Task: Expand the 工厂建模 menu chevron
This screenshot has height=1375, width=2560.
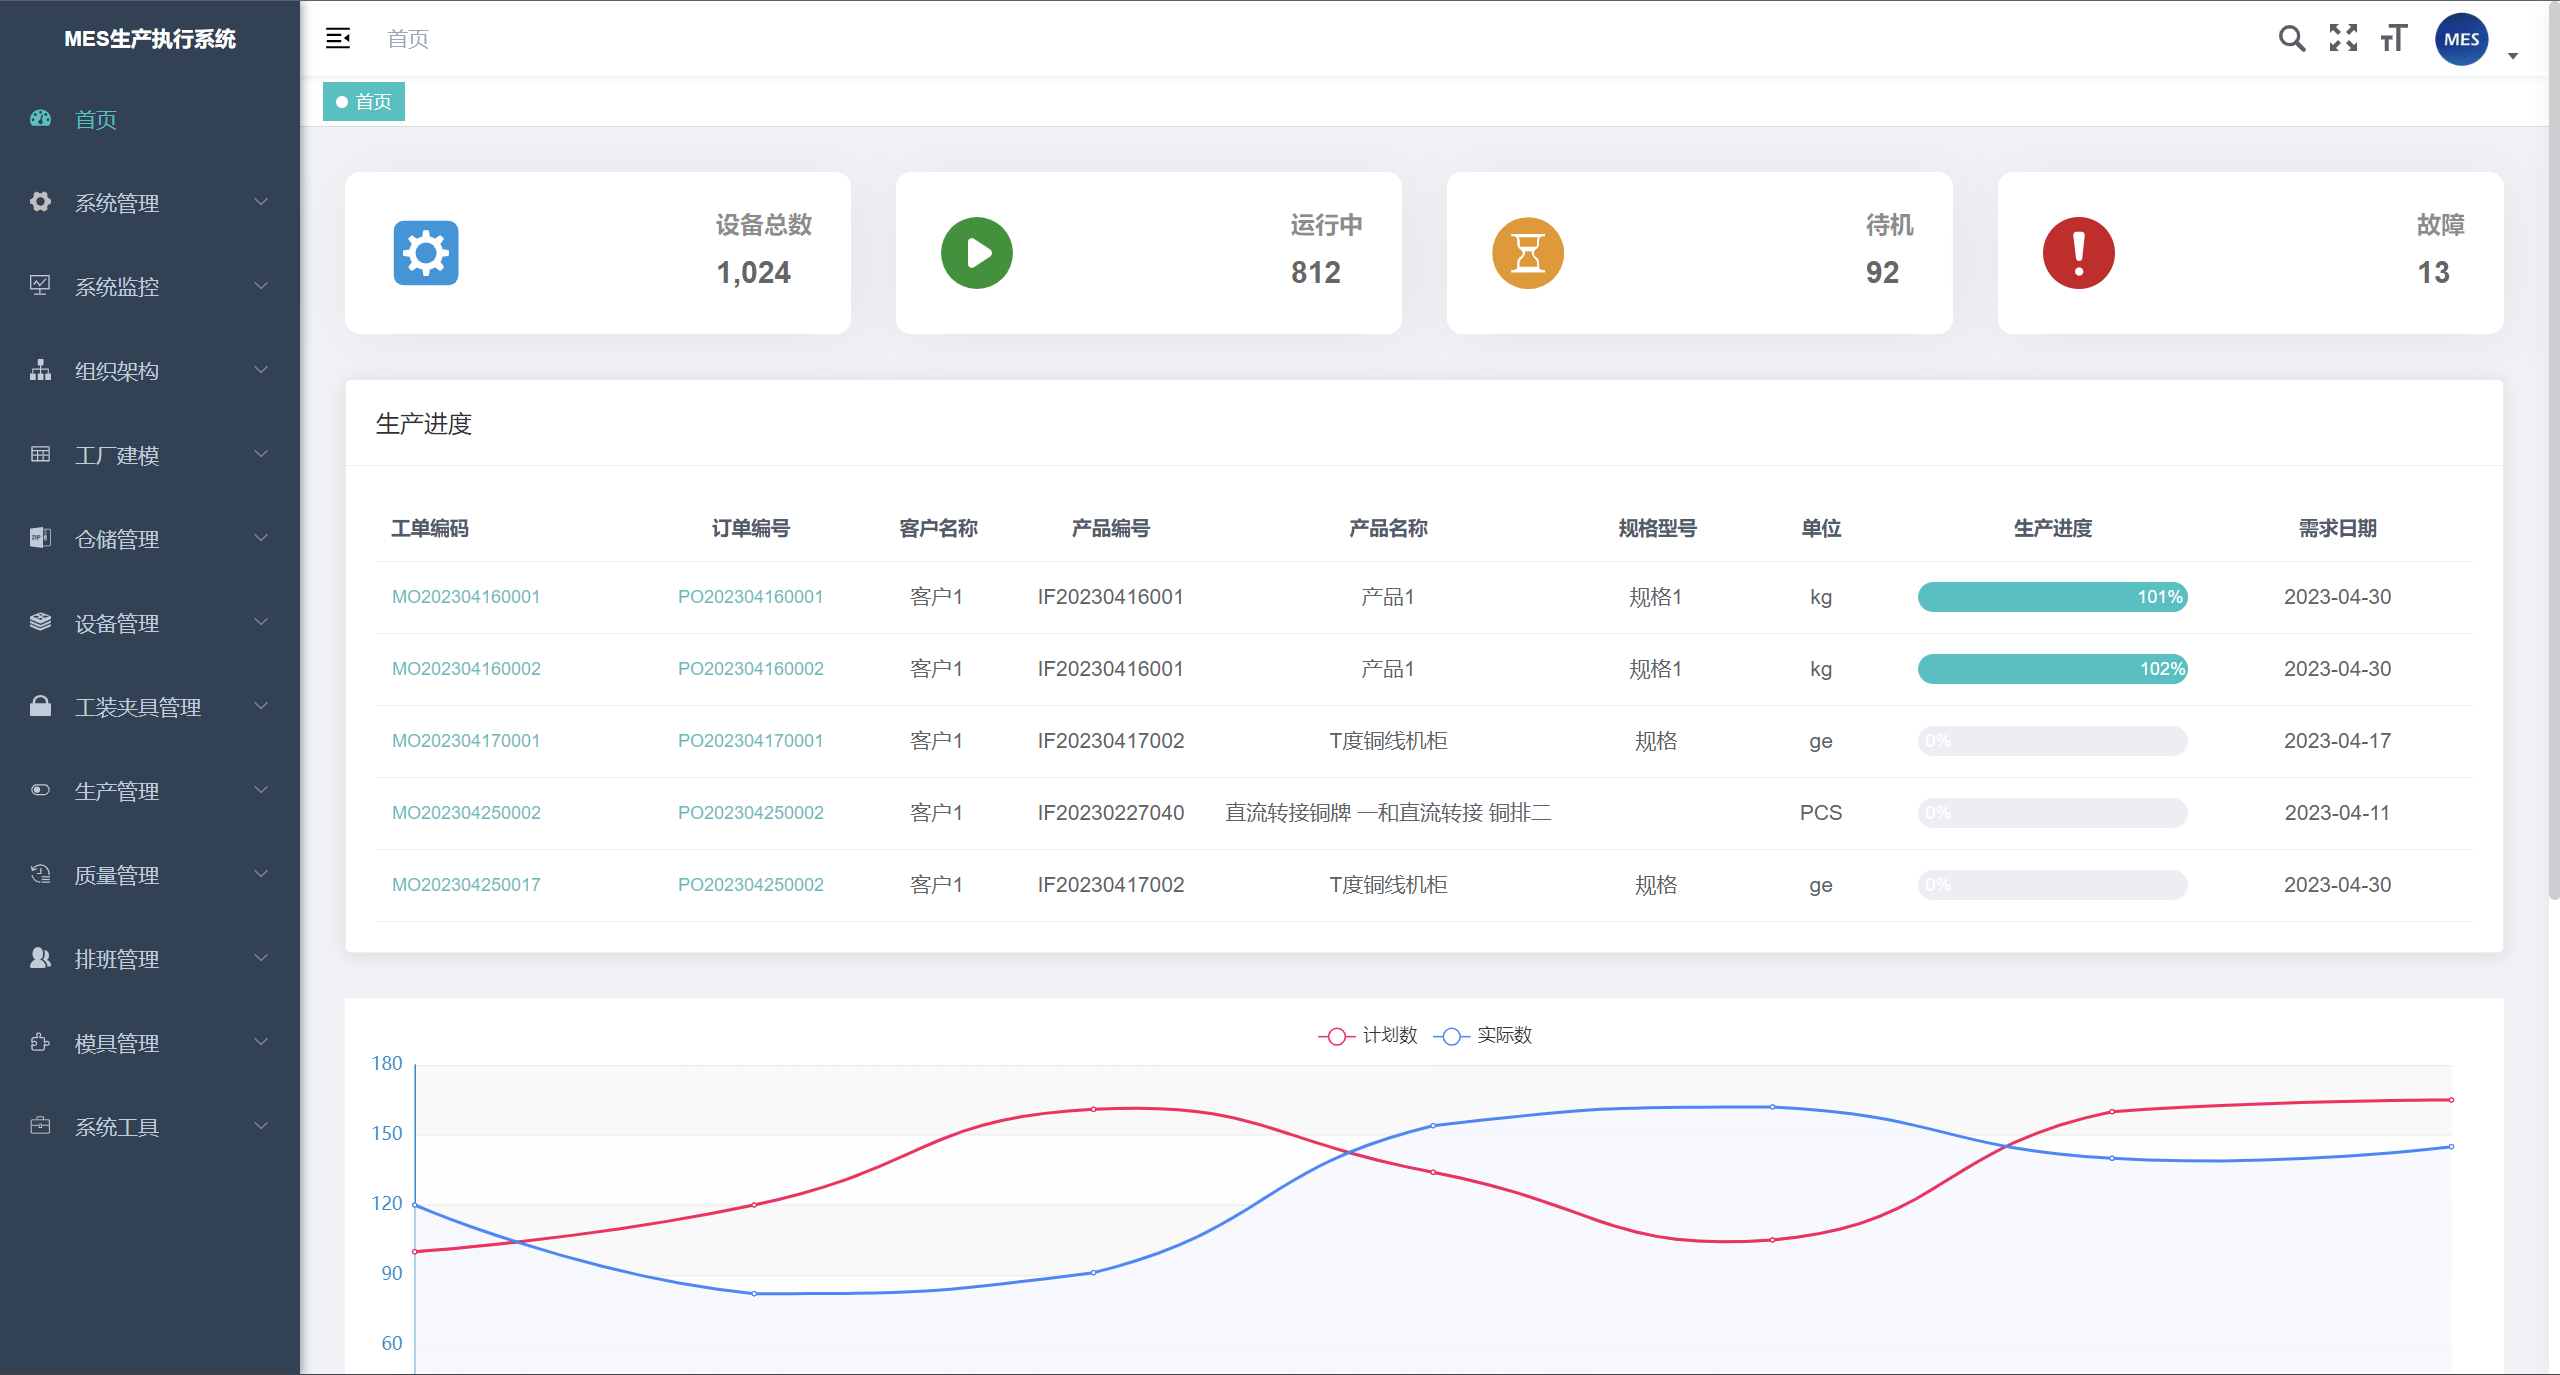Action: coord(261,454)
